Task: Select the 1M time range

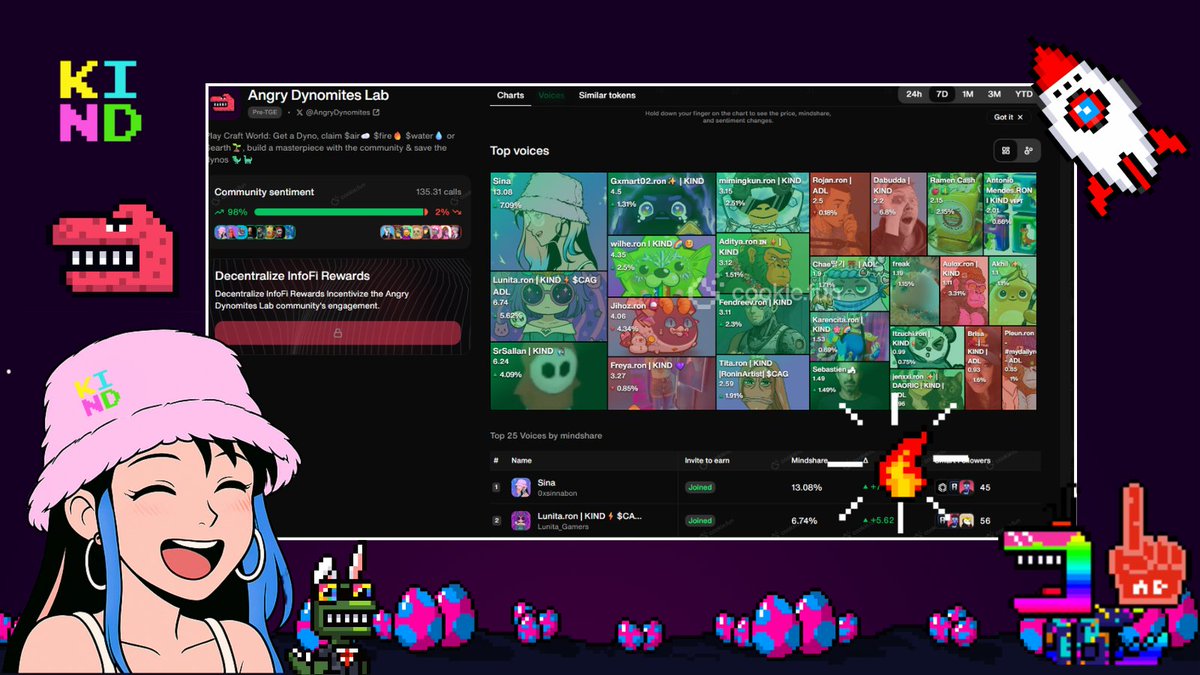Action: coord(968,94)
